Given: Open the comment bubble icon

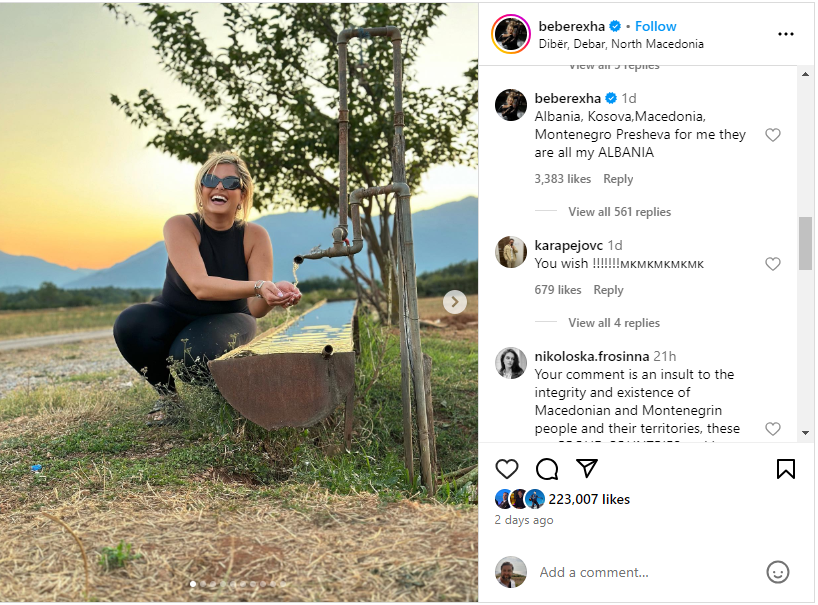Looking at the screenshot, I should [547, 469].
